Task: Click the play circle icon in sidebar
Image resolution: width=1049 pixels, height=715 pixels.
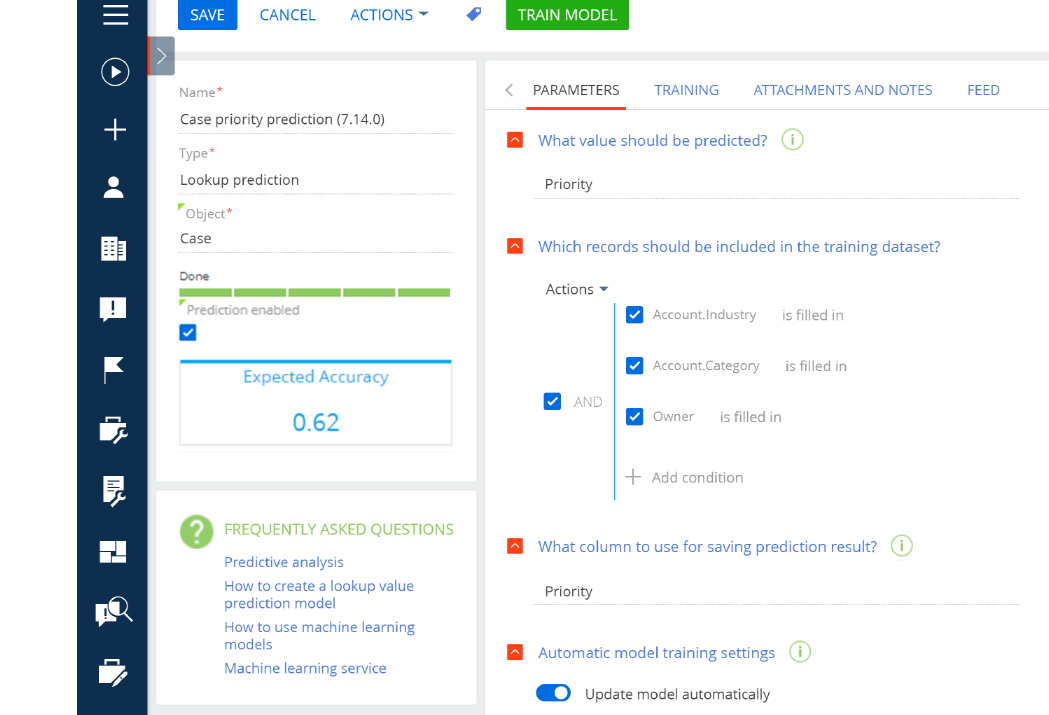Action: point(115,72)
